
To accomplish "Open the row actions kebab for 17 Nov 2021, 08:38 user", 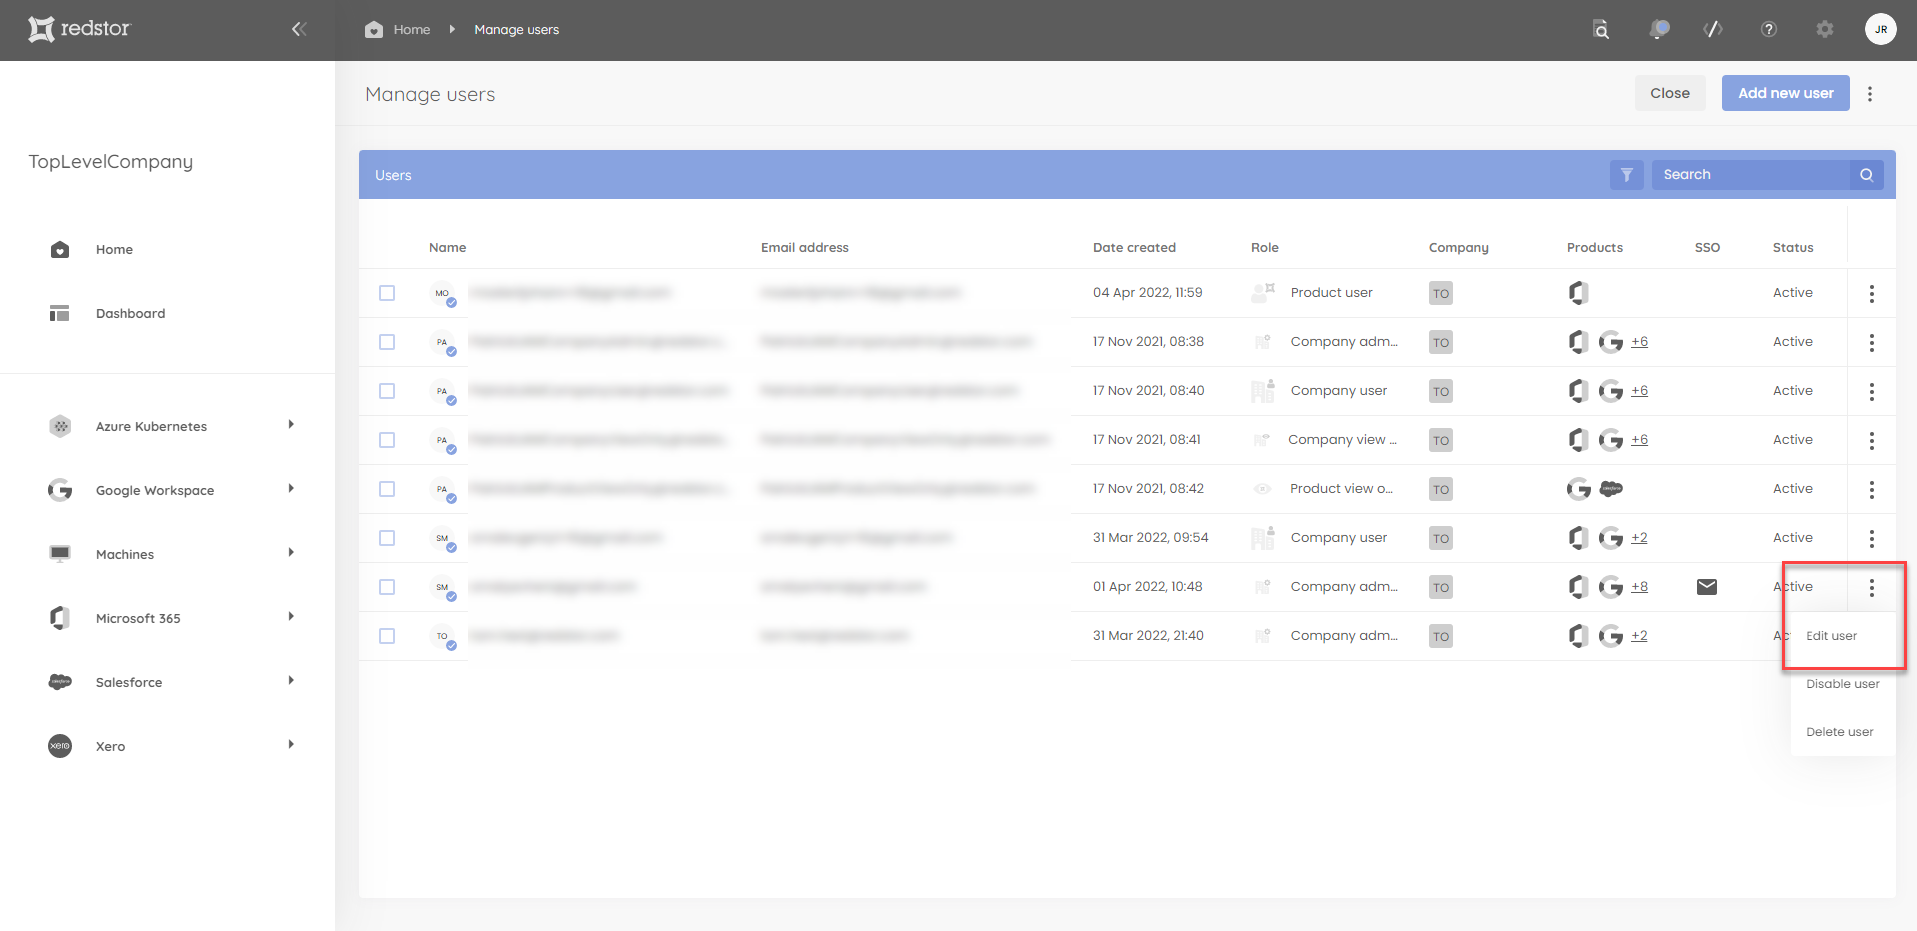I will click(x=1872, y=343).
